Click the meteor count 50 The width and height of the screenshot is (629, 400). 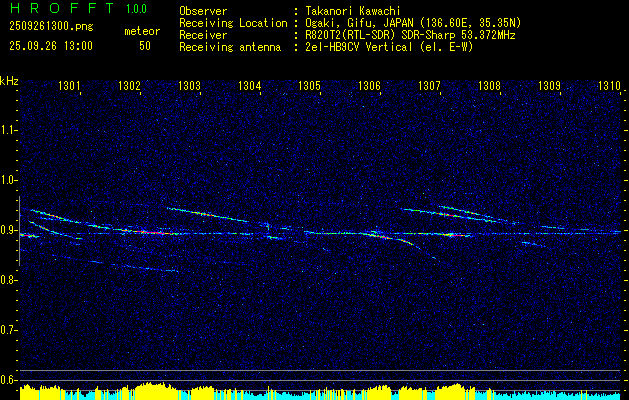[x=145, y=46]
